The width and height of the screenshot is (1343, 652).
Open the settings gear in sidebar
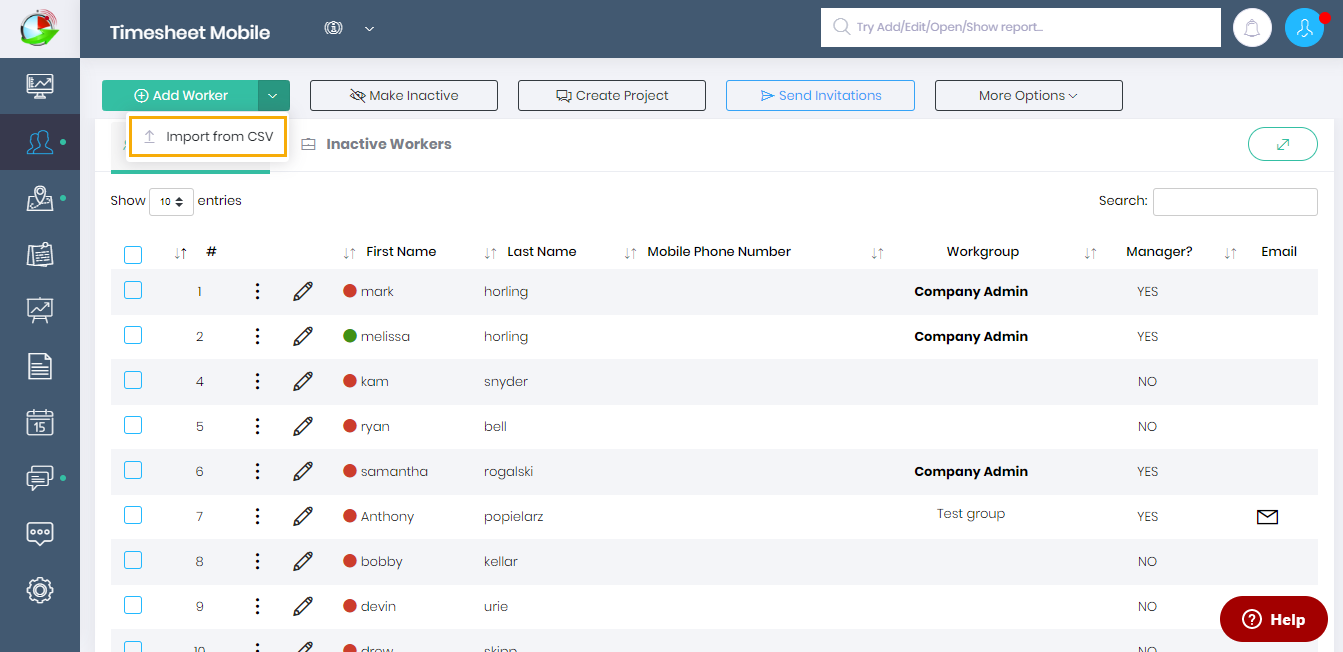tap(40, 590)
